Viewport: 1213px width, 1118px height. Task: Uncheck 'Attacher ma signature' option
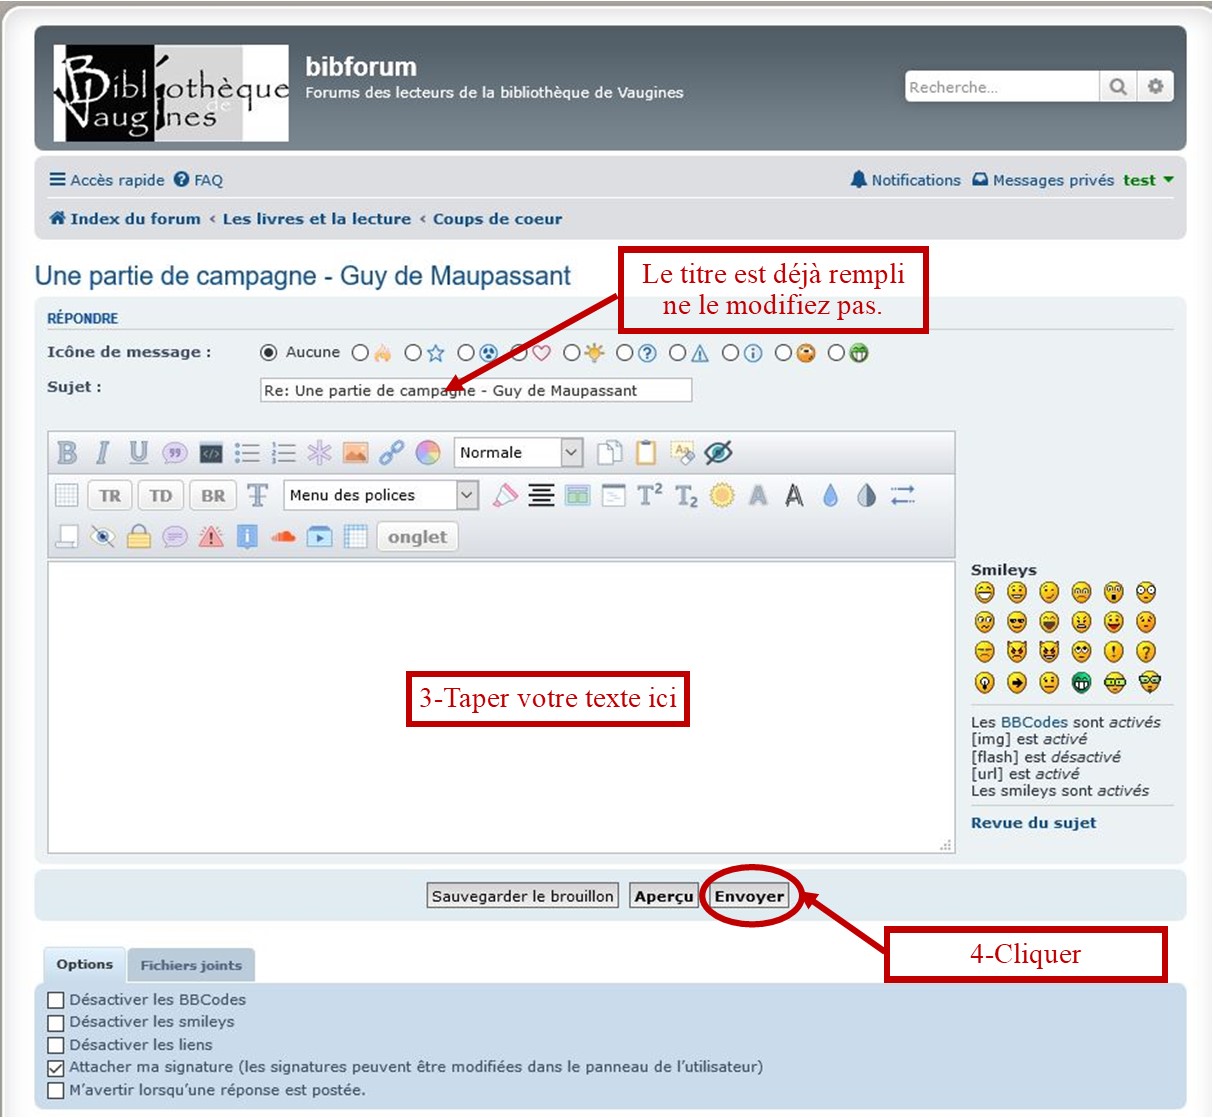coord(56,1068)
